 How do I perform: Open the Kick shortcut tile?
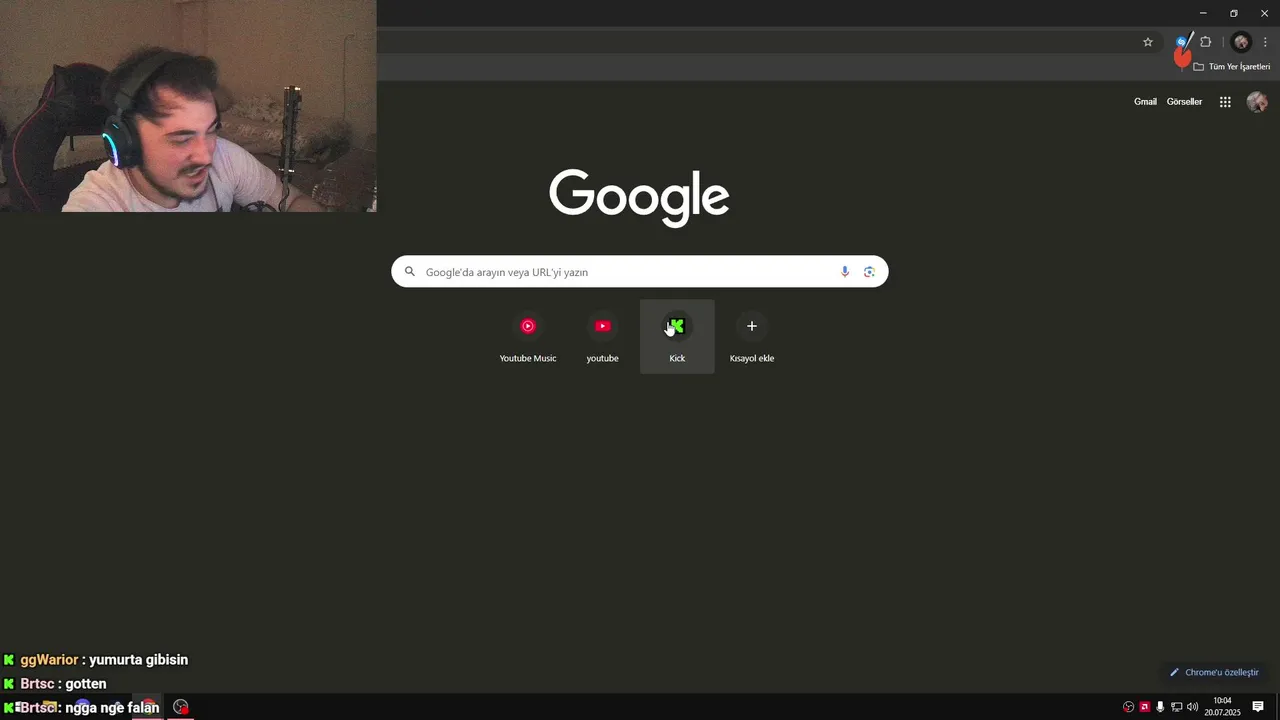point(677,337)
